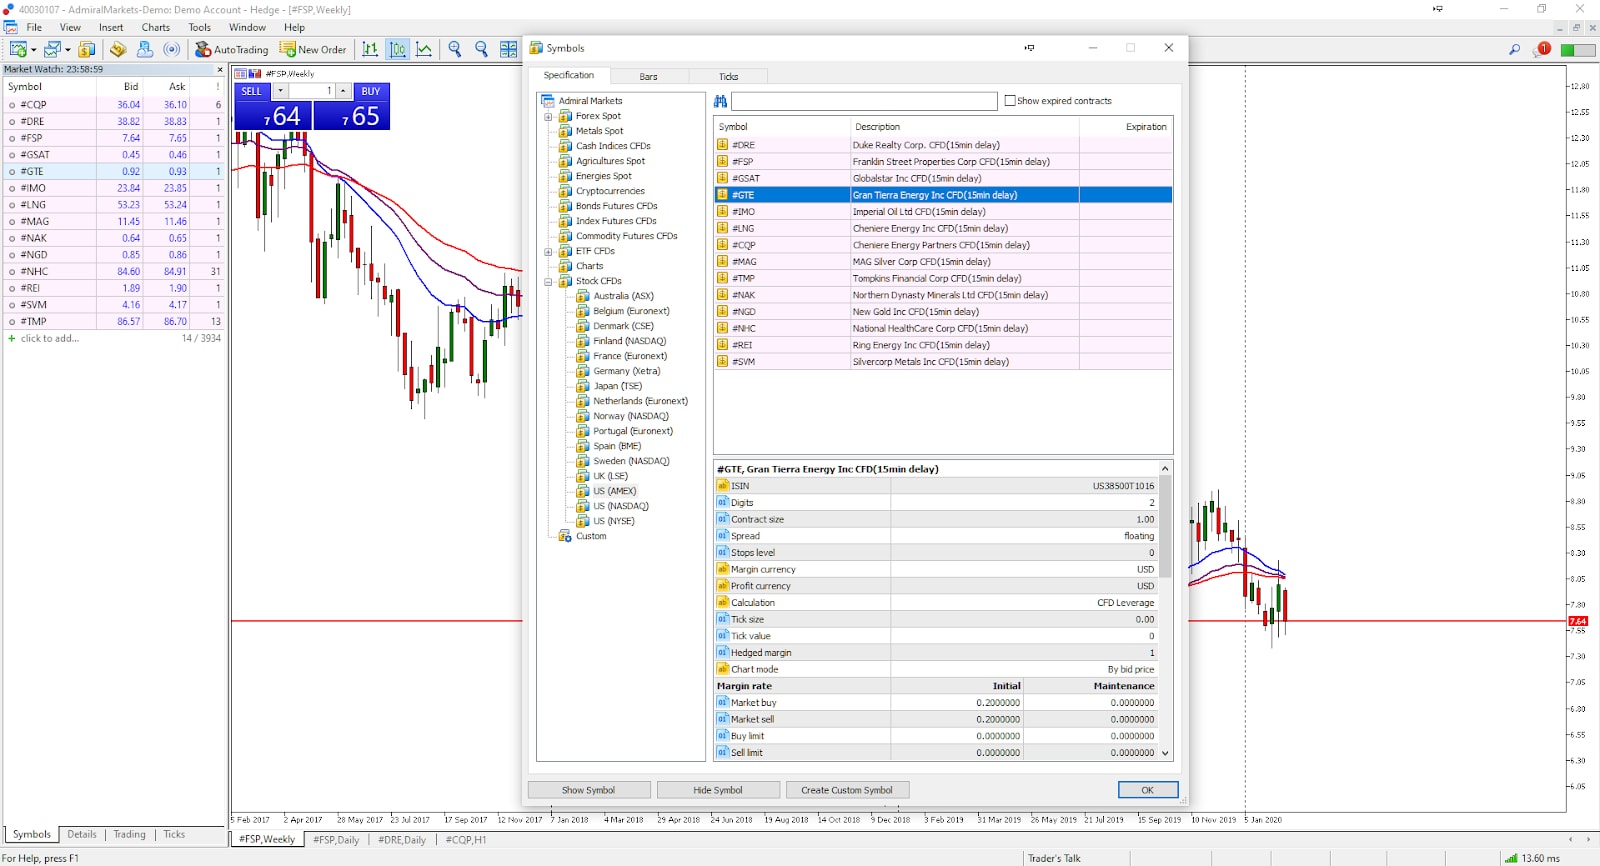Switch to the #DRE,Daily chart tab
This screenshot has width=1600, height=866.
pos(402,840)
